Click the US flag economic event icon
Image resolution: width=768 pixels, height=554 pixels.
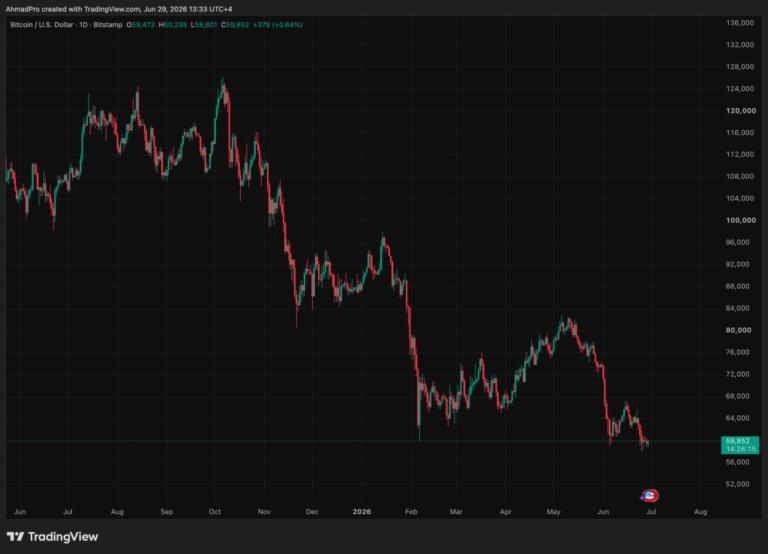click(x=650, y=496)
